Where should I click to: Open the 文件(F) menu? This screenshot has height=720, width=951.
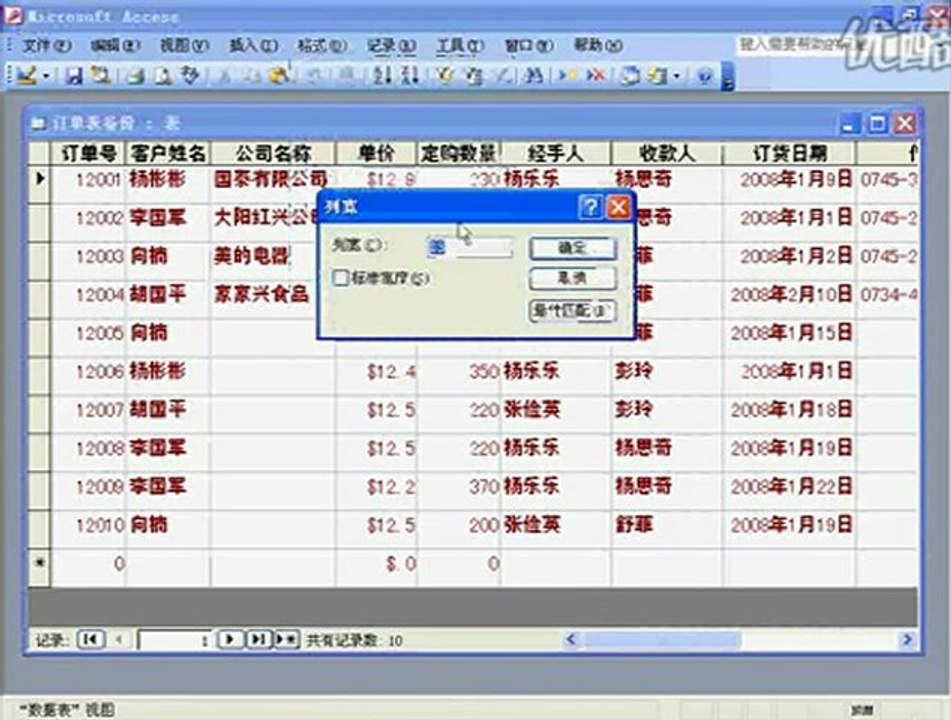click(46, 45)
